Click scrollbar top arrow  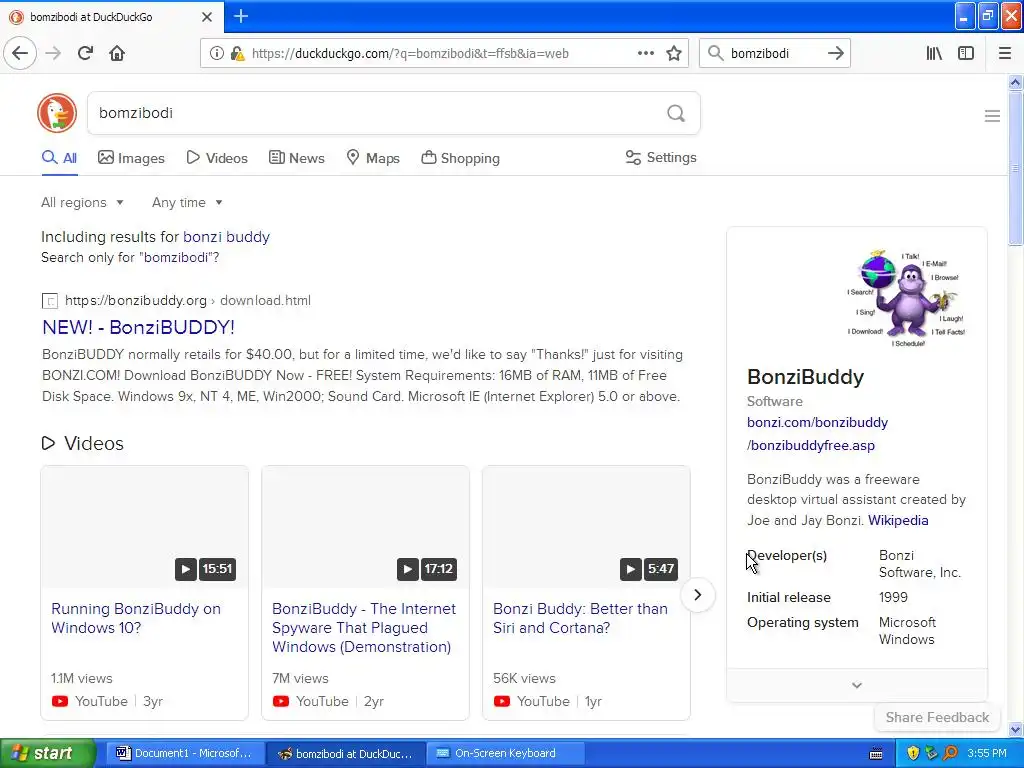click(x=1015, y=82)
